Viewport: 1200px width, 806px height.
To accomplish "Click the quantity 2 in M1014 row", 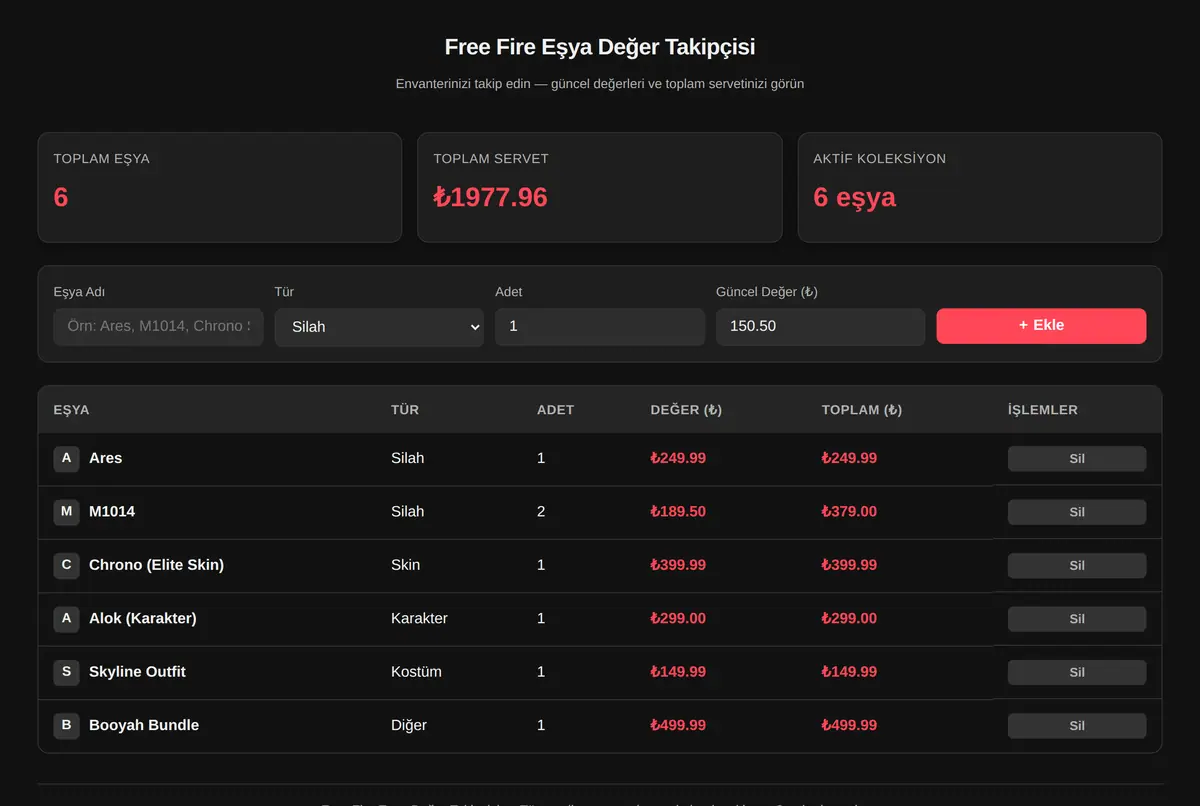I will 541,511.
